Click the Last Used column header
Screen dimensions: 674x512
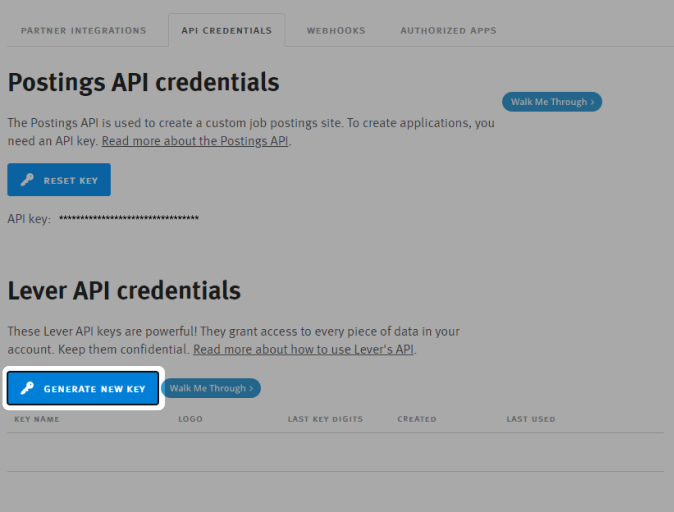point(530,419)
